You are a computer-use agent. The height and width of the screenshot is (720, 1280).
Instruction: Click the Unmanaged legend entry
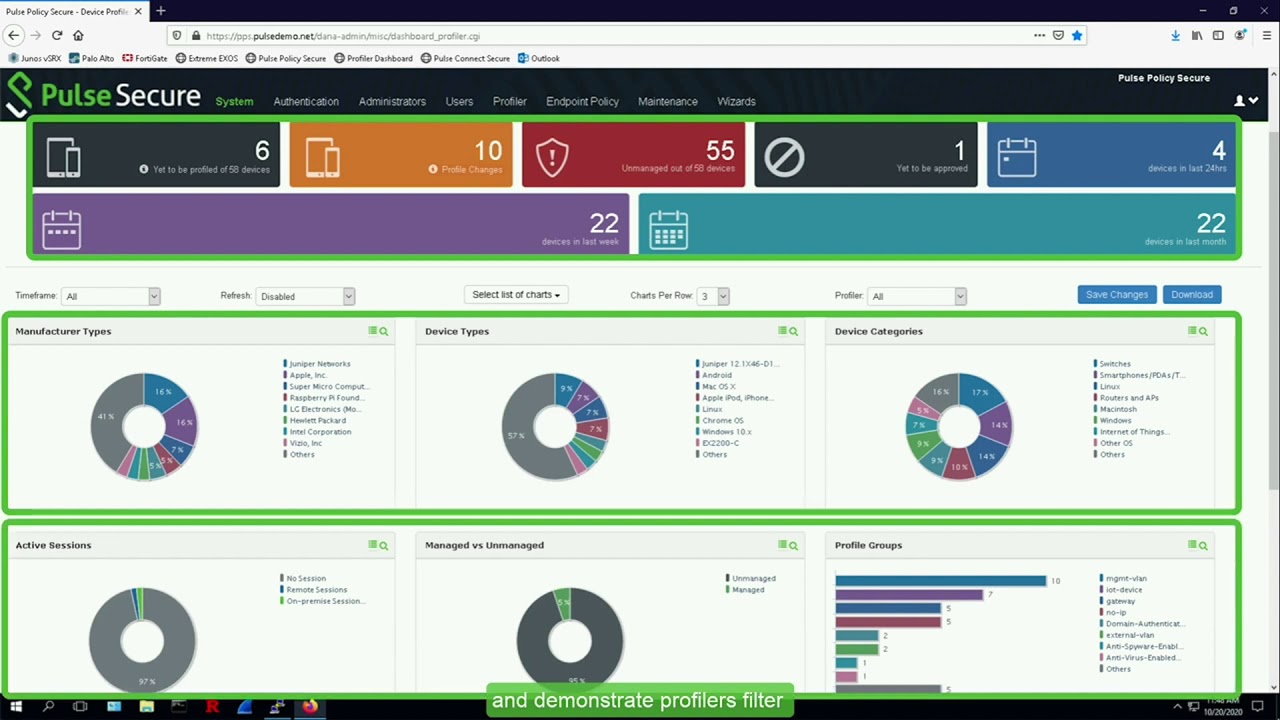[750, 578]
